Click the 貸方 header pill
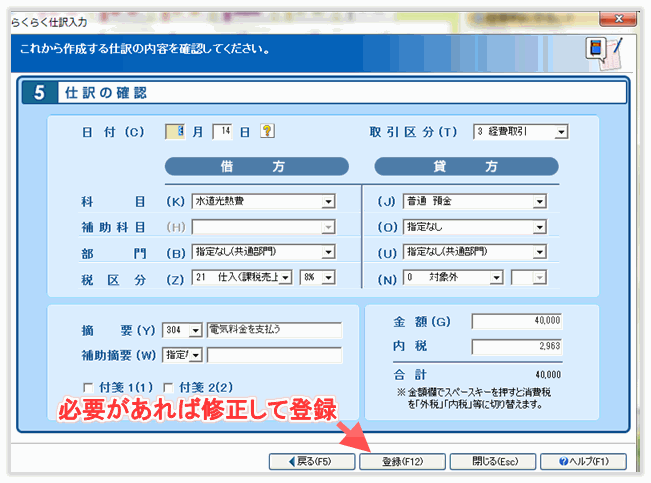The width and height of the screenshot is (651, 483). click(466, 167)
